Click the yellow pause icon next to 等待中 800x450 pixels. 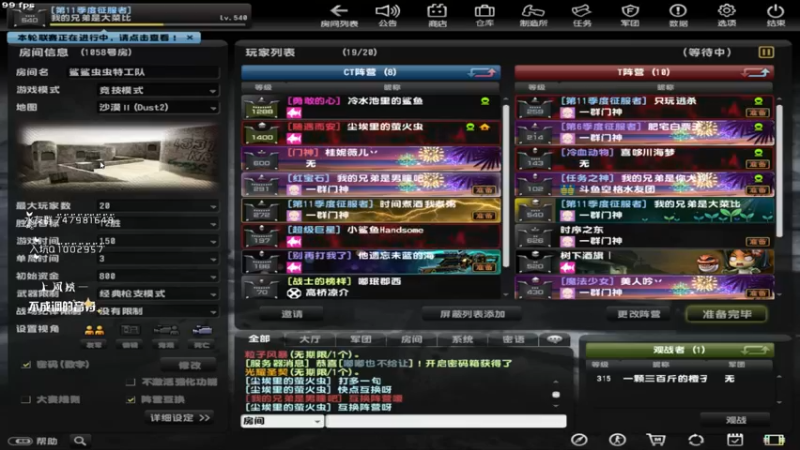pos(766,52)
